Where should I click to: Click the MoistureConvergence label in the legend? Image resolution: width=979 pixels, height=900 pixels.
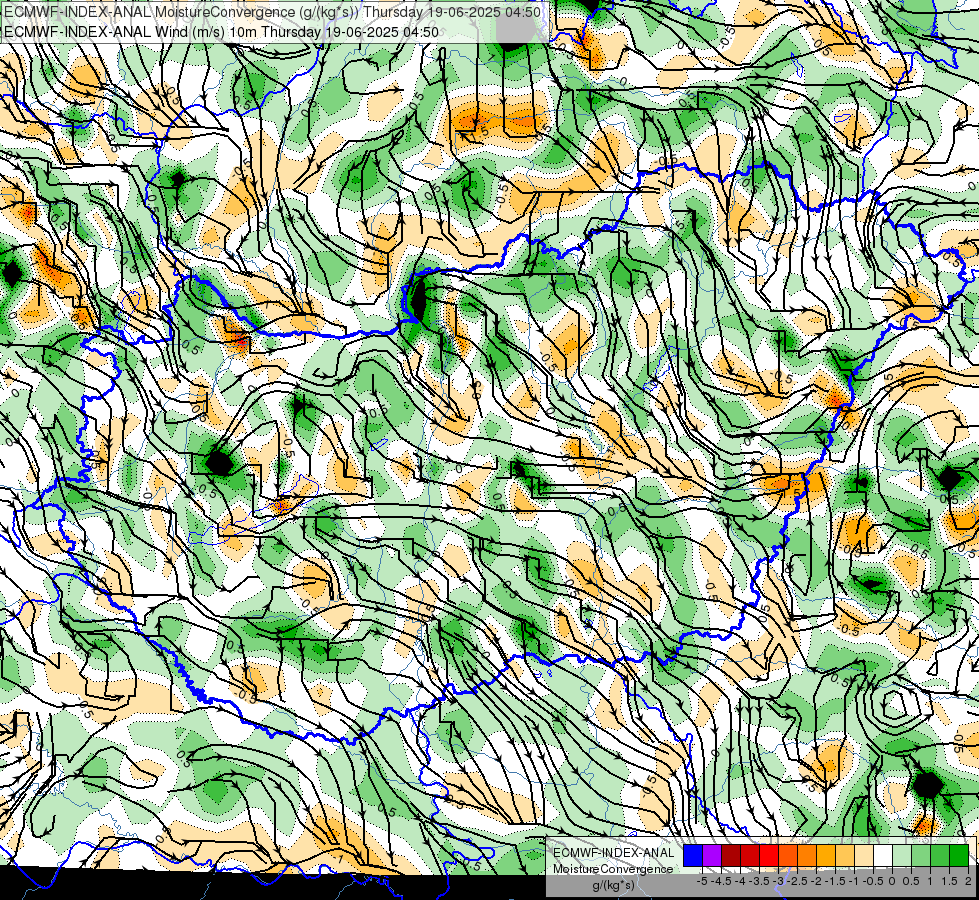click(613, 869)
